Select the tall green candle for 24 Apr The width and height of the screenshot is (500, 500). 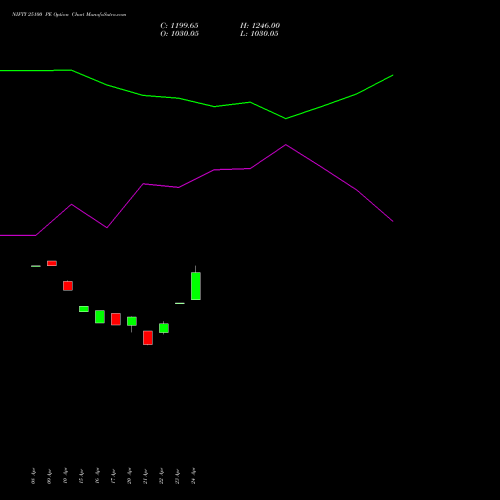pos(196,286)
